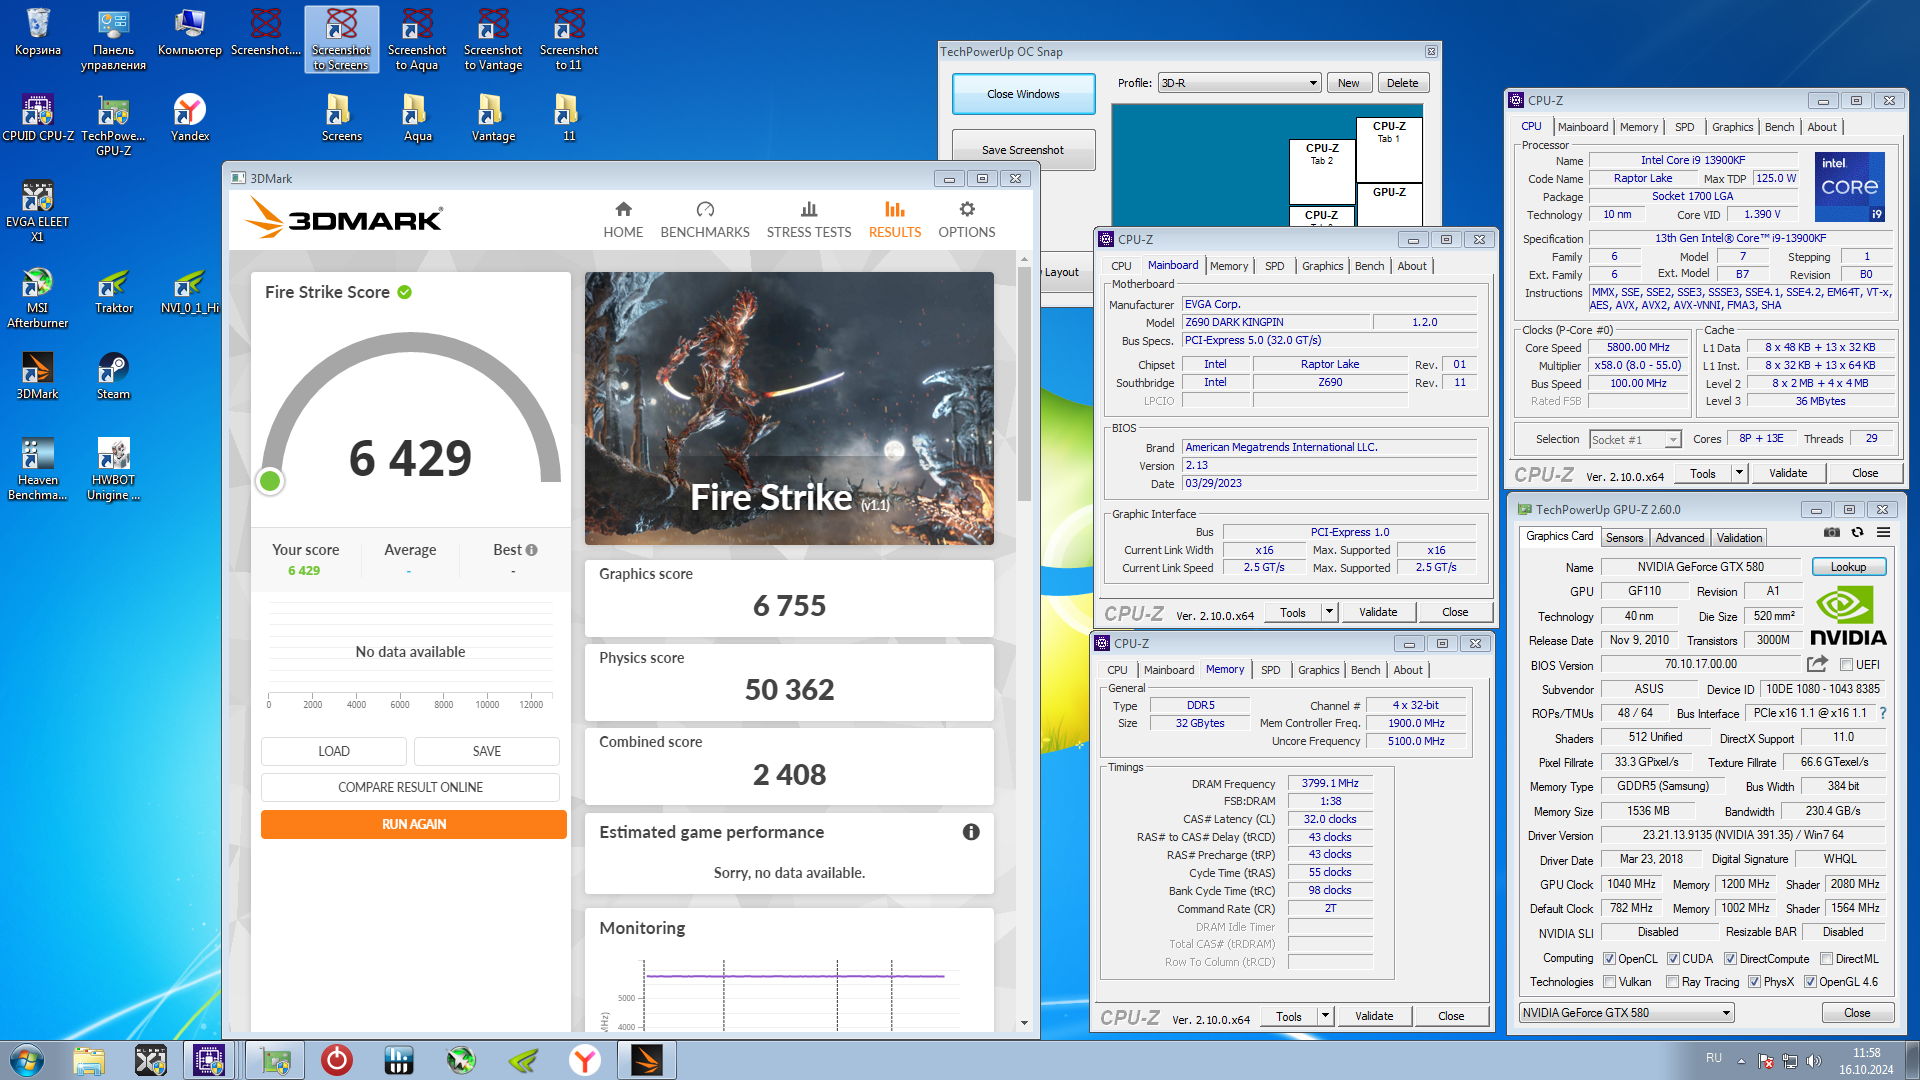Open Tools dropdown arrow in CPU-Z Memory window

[1325, 1016]
